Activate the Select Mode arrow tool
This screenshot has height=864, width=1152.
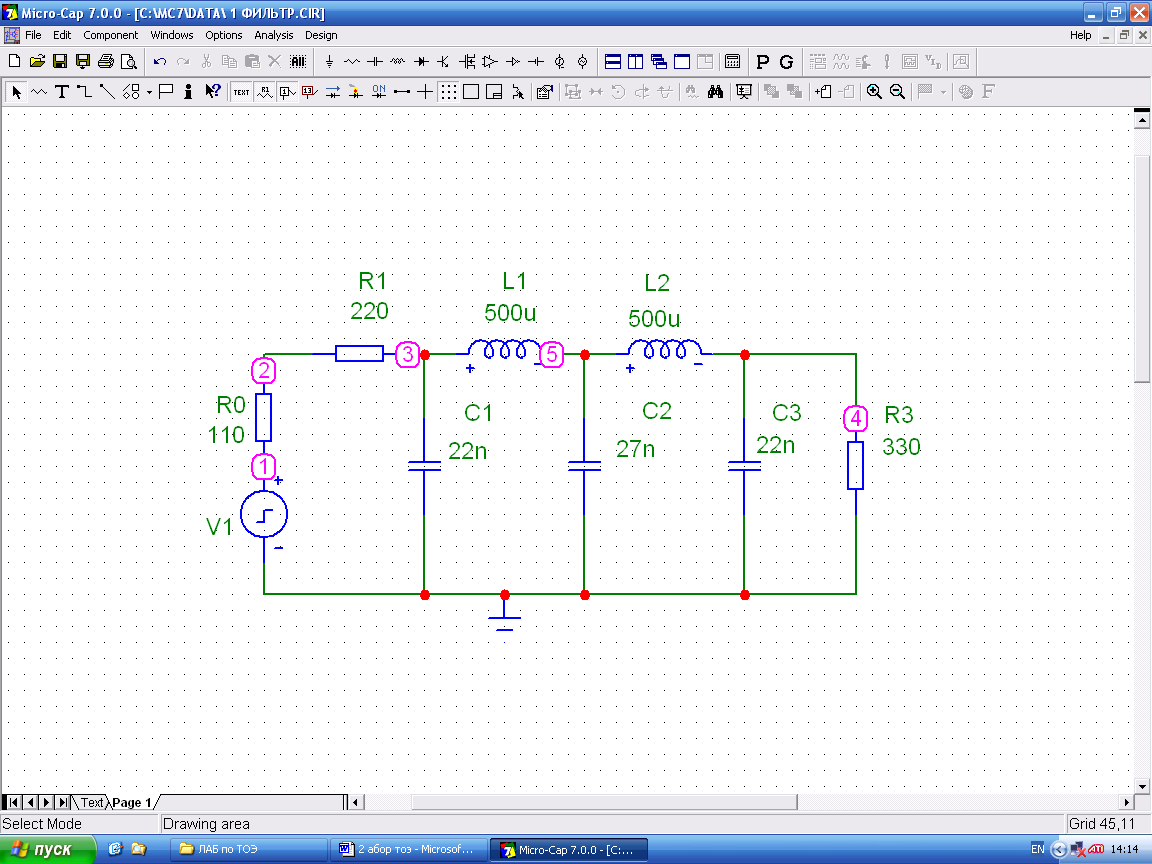coord(16,92)
